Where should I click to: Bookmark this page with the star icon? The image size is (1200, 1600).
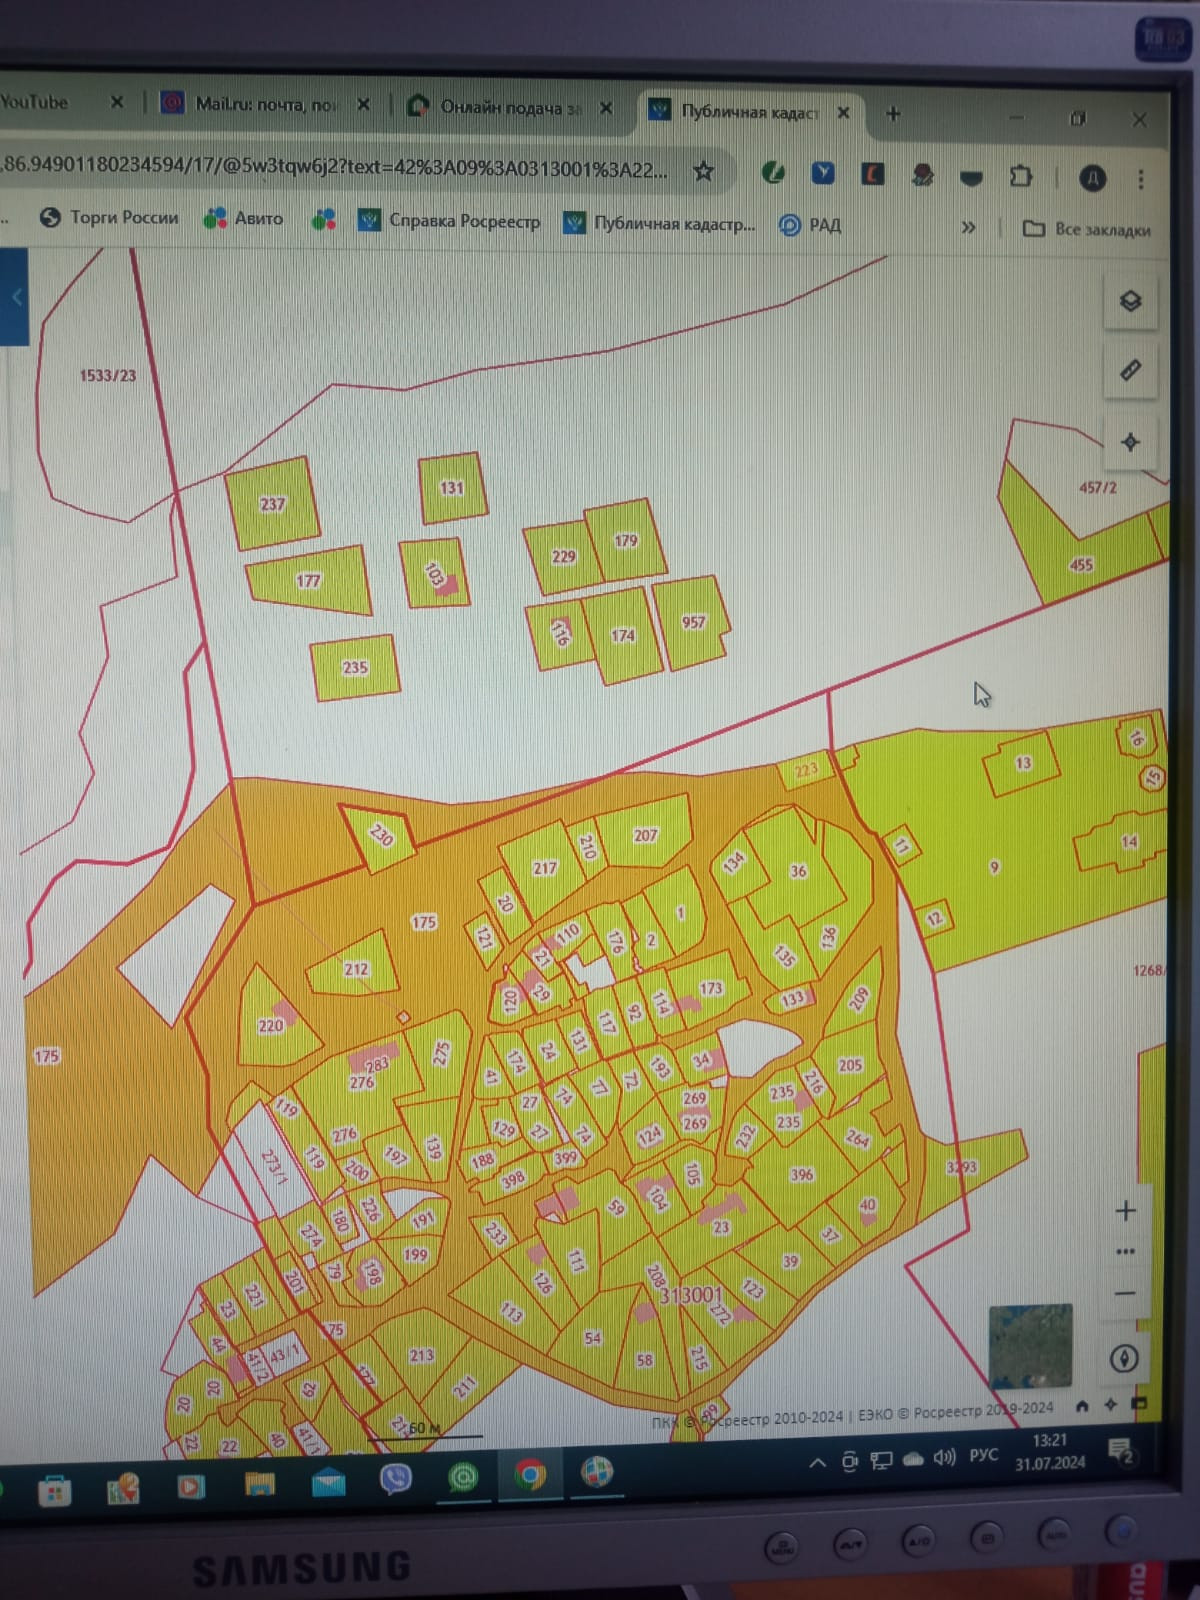coord(704,172)
